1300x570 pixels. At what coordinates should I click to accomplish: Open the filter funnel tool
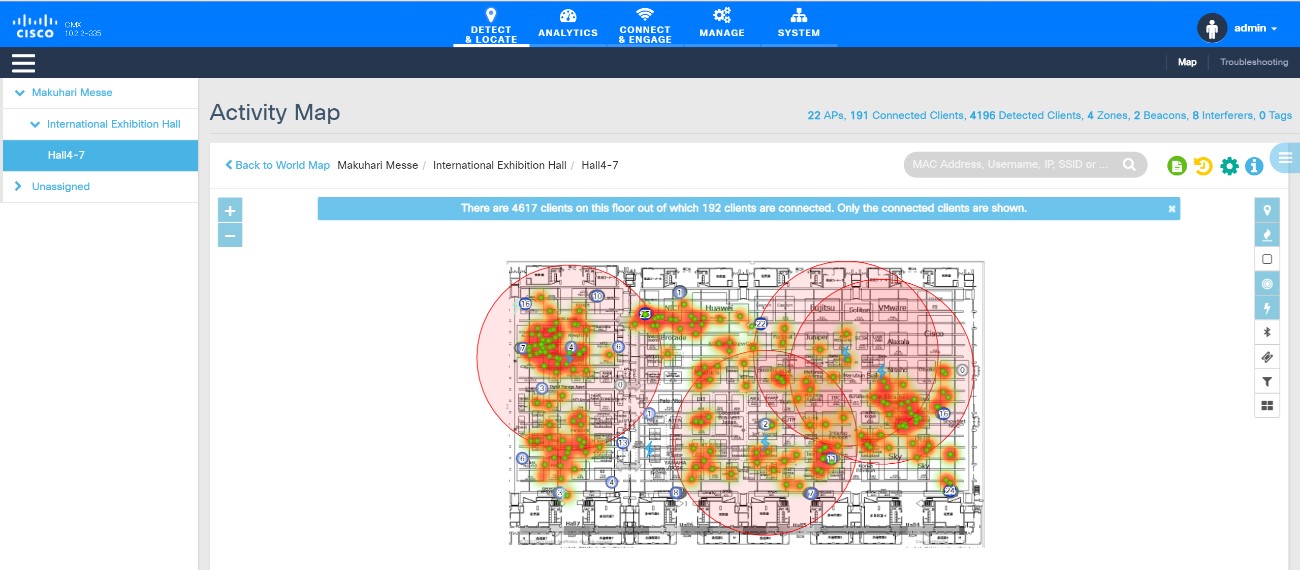click(x=1267, y=381)
